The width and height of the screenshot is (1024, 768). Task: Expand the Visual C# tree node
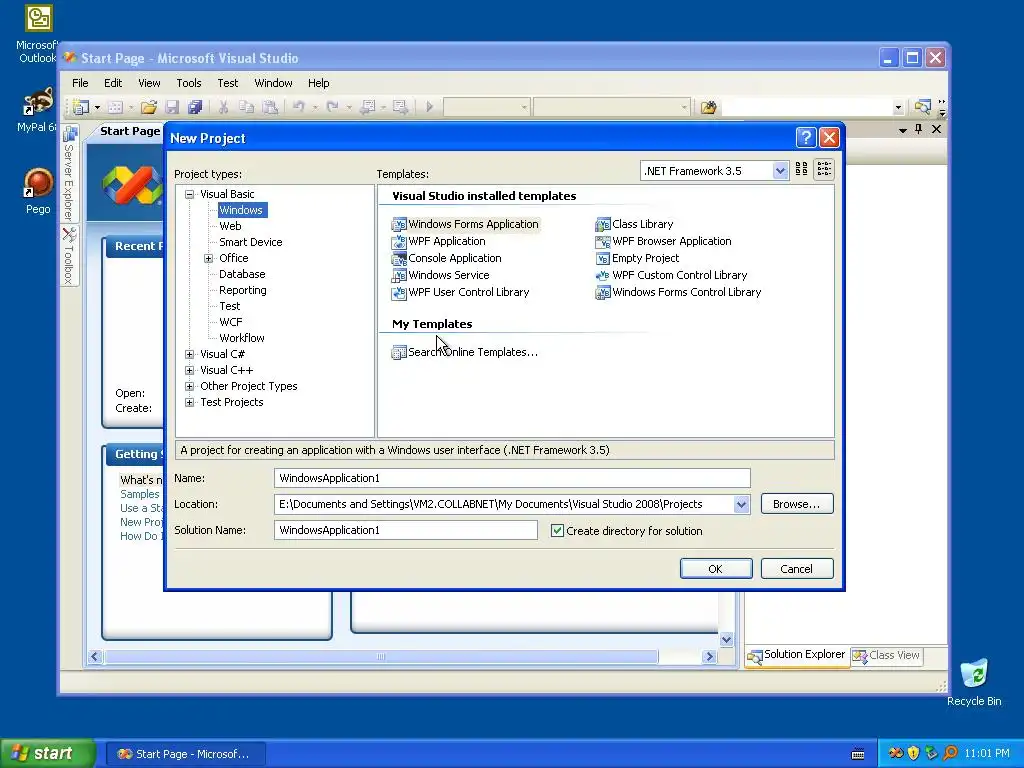pos(189,354)
